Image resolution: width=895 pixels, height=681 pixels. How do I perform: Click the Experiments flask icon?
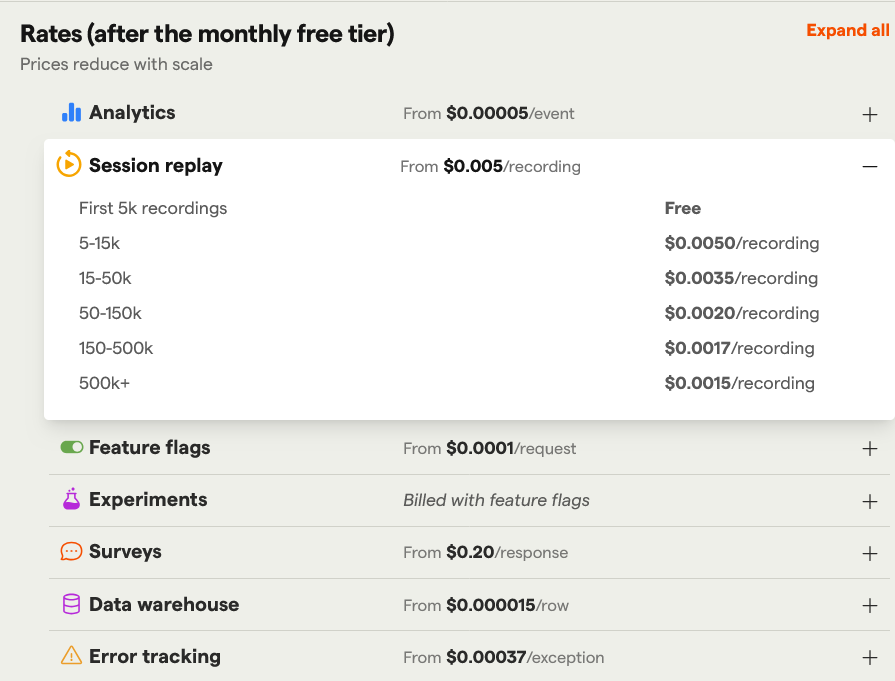[69, 498]
